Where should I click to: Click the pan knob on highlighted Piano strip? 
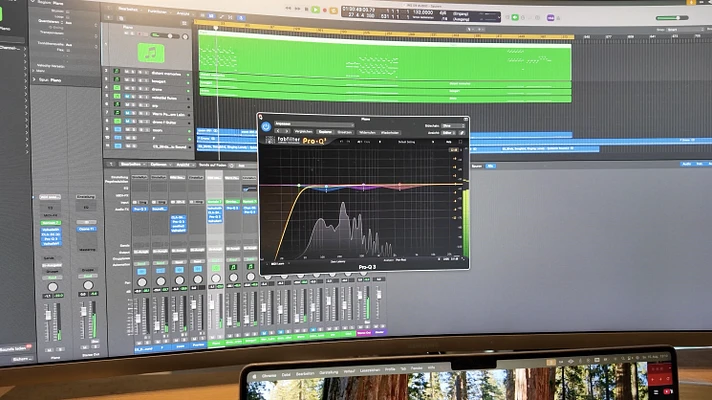coord(215,278)
